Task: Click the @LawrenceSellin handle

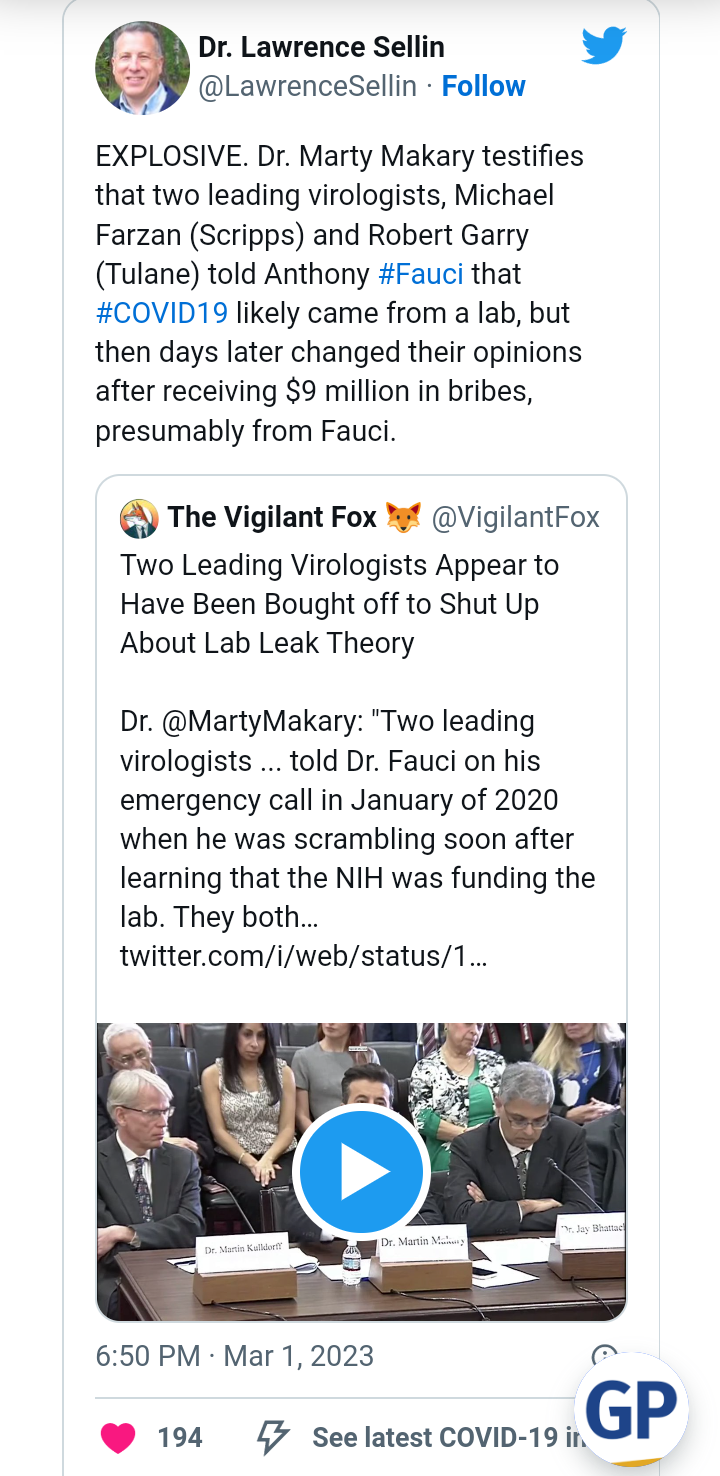Action: (x=307, y=87)
